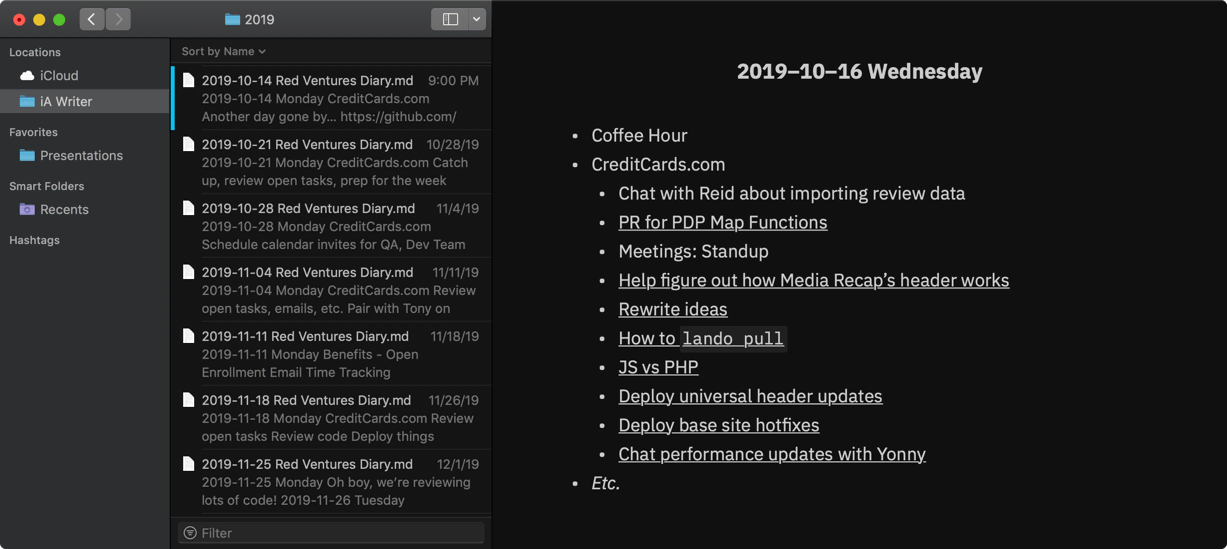Open the Presentations favorite folder
Screen dimensions: 1227x549
(x=84, y=155)
